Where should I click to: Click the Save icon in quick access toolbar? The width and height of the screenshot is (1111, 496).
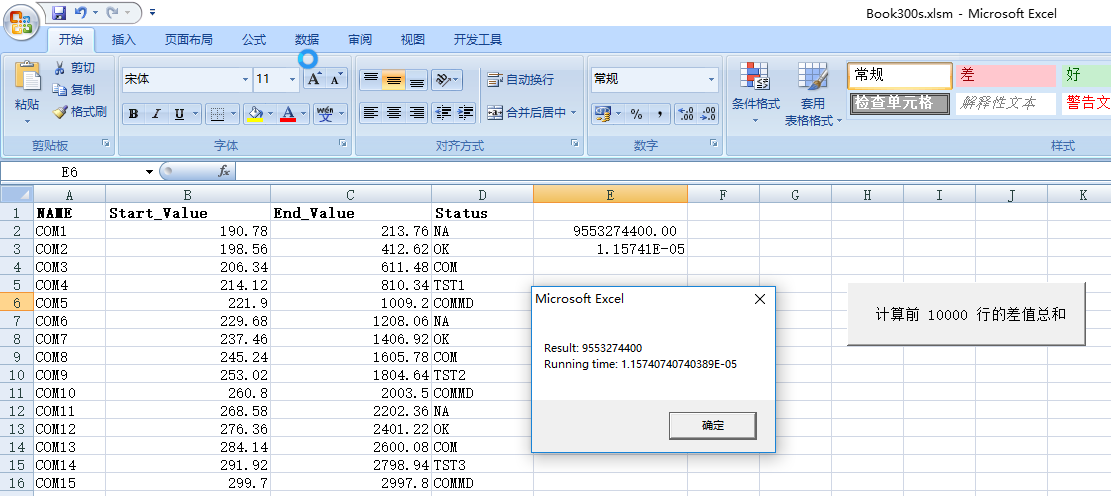pos(59,13)
